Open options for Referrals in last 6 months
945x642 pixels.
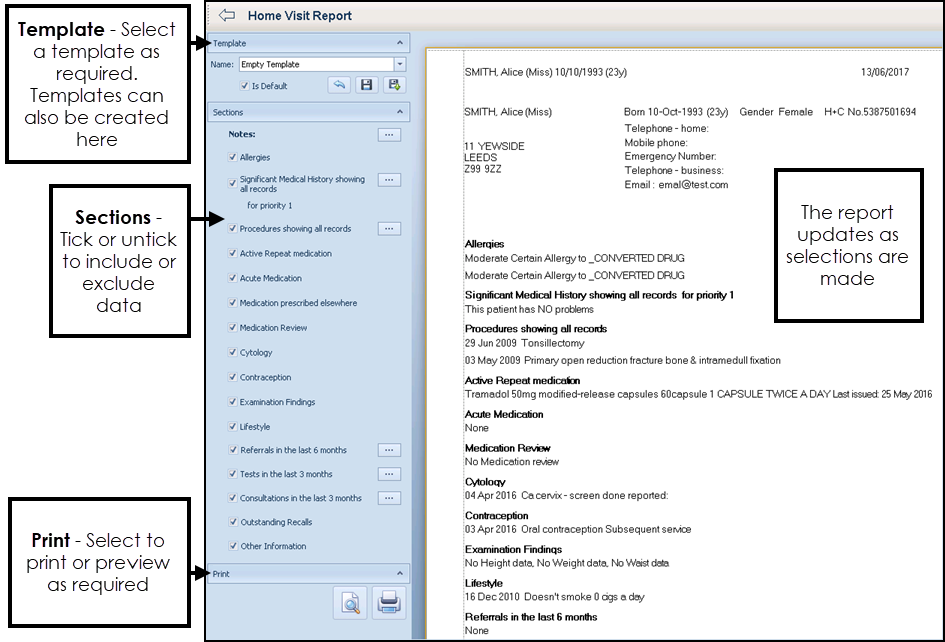pos(389,450)
